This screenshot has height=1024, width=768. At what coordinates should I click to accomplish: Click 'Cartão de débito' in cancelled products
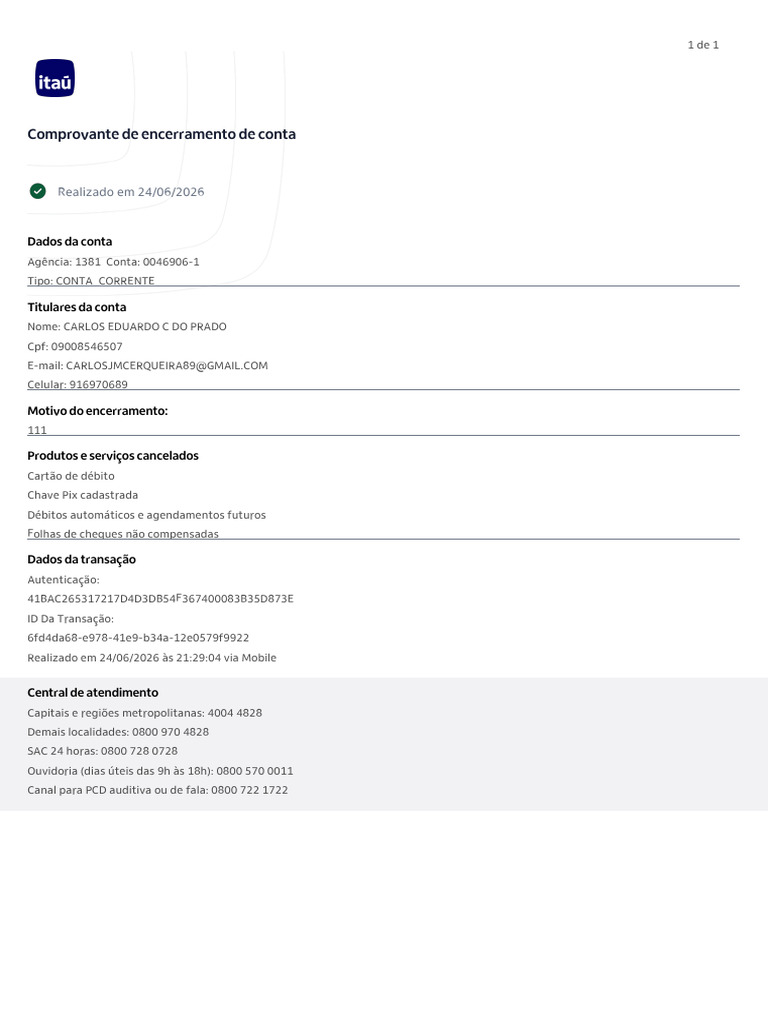(71, 476)
